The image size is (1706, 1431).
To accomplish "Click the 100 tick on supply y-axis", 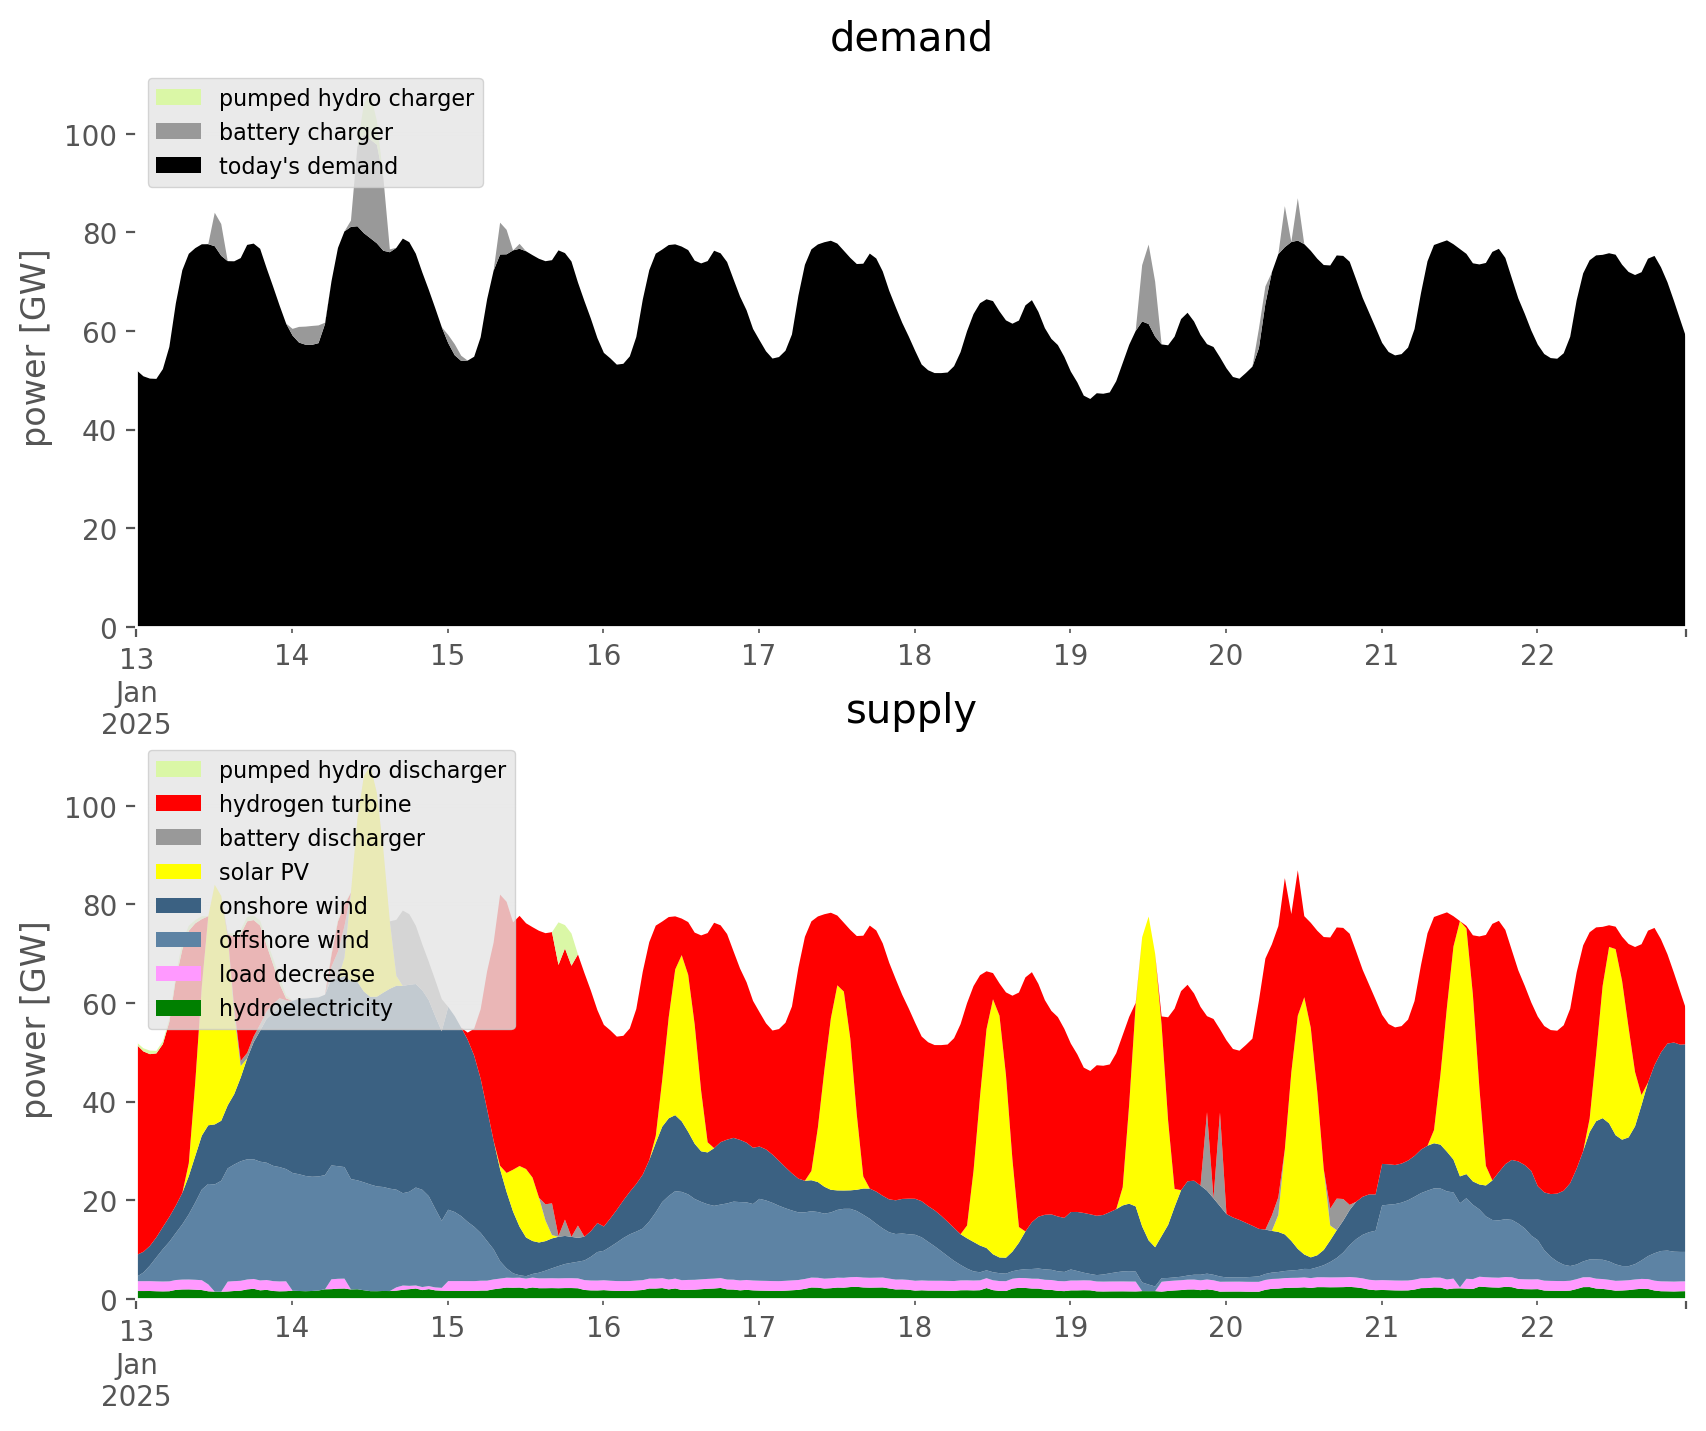I will [x=93, y=807].
